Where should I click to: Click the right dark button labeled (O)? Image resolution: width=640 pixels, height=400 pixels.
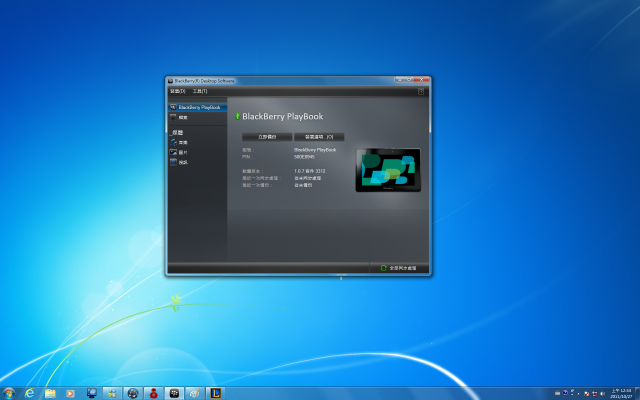319,137
